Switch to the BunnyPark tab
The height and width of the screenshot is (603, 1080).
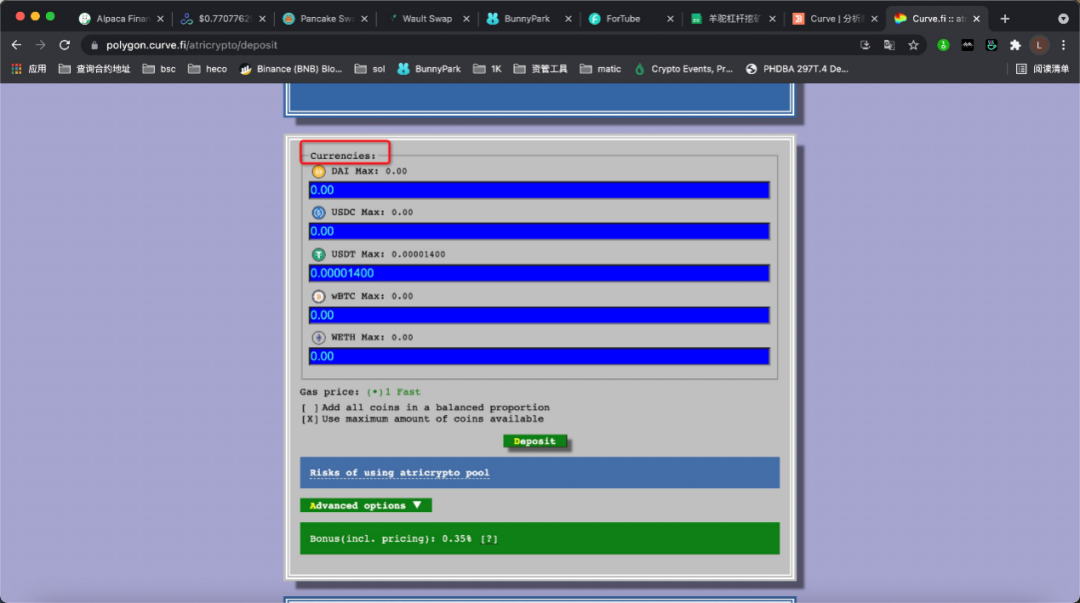pos(523,19)
